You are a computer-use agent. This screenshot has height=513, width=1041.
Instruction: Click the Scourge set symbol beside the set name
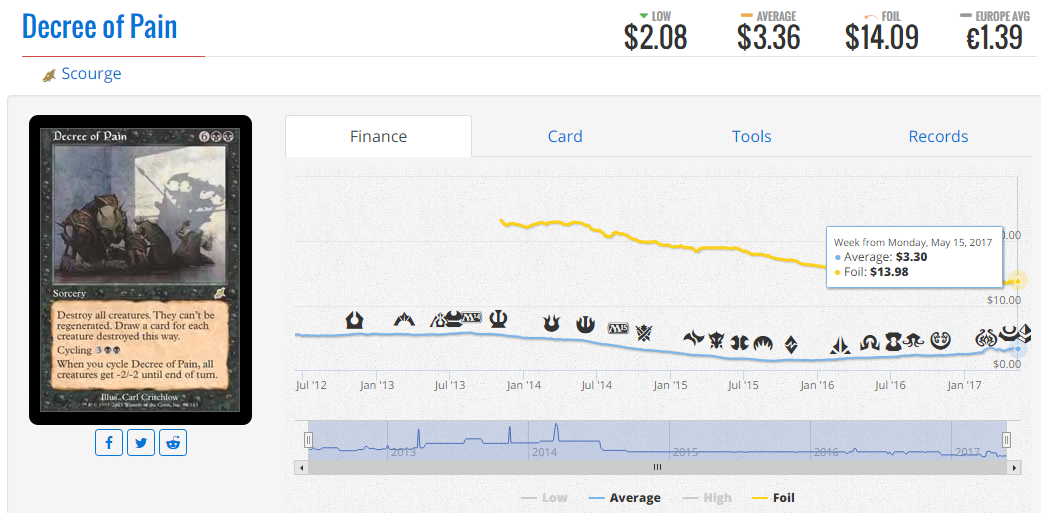pyautogui.click(x=49, y=76)
